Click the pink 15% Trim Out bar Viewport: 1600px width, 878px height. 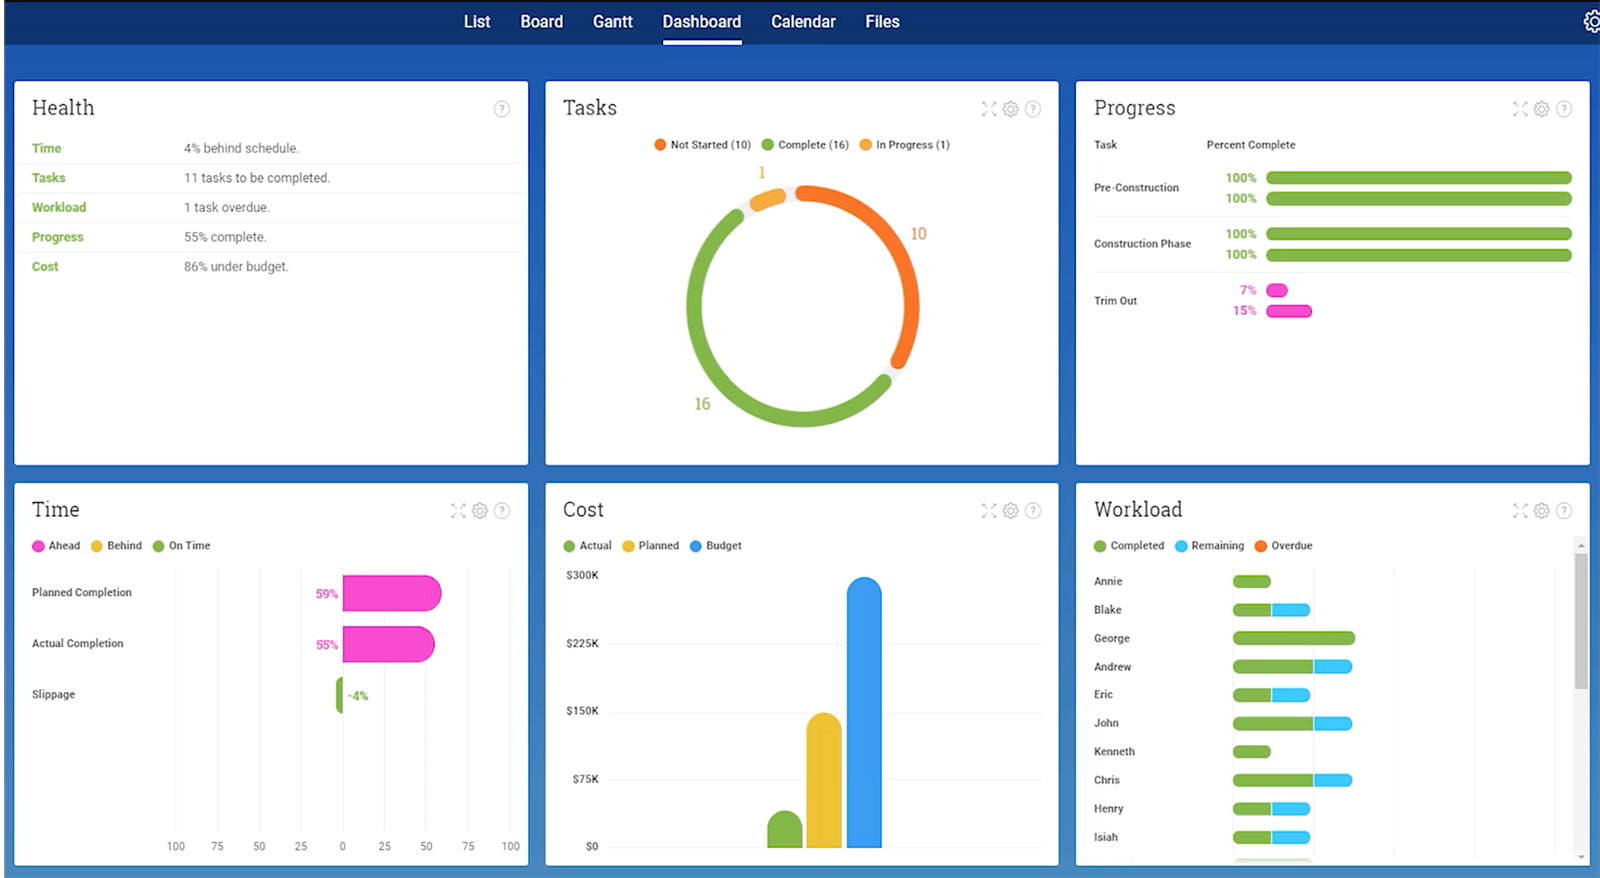[1289, 311]
